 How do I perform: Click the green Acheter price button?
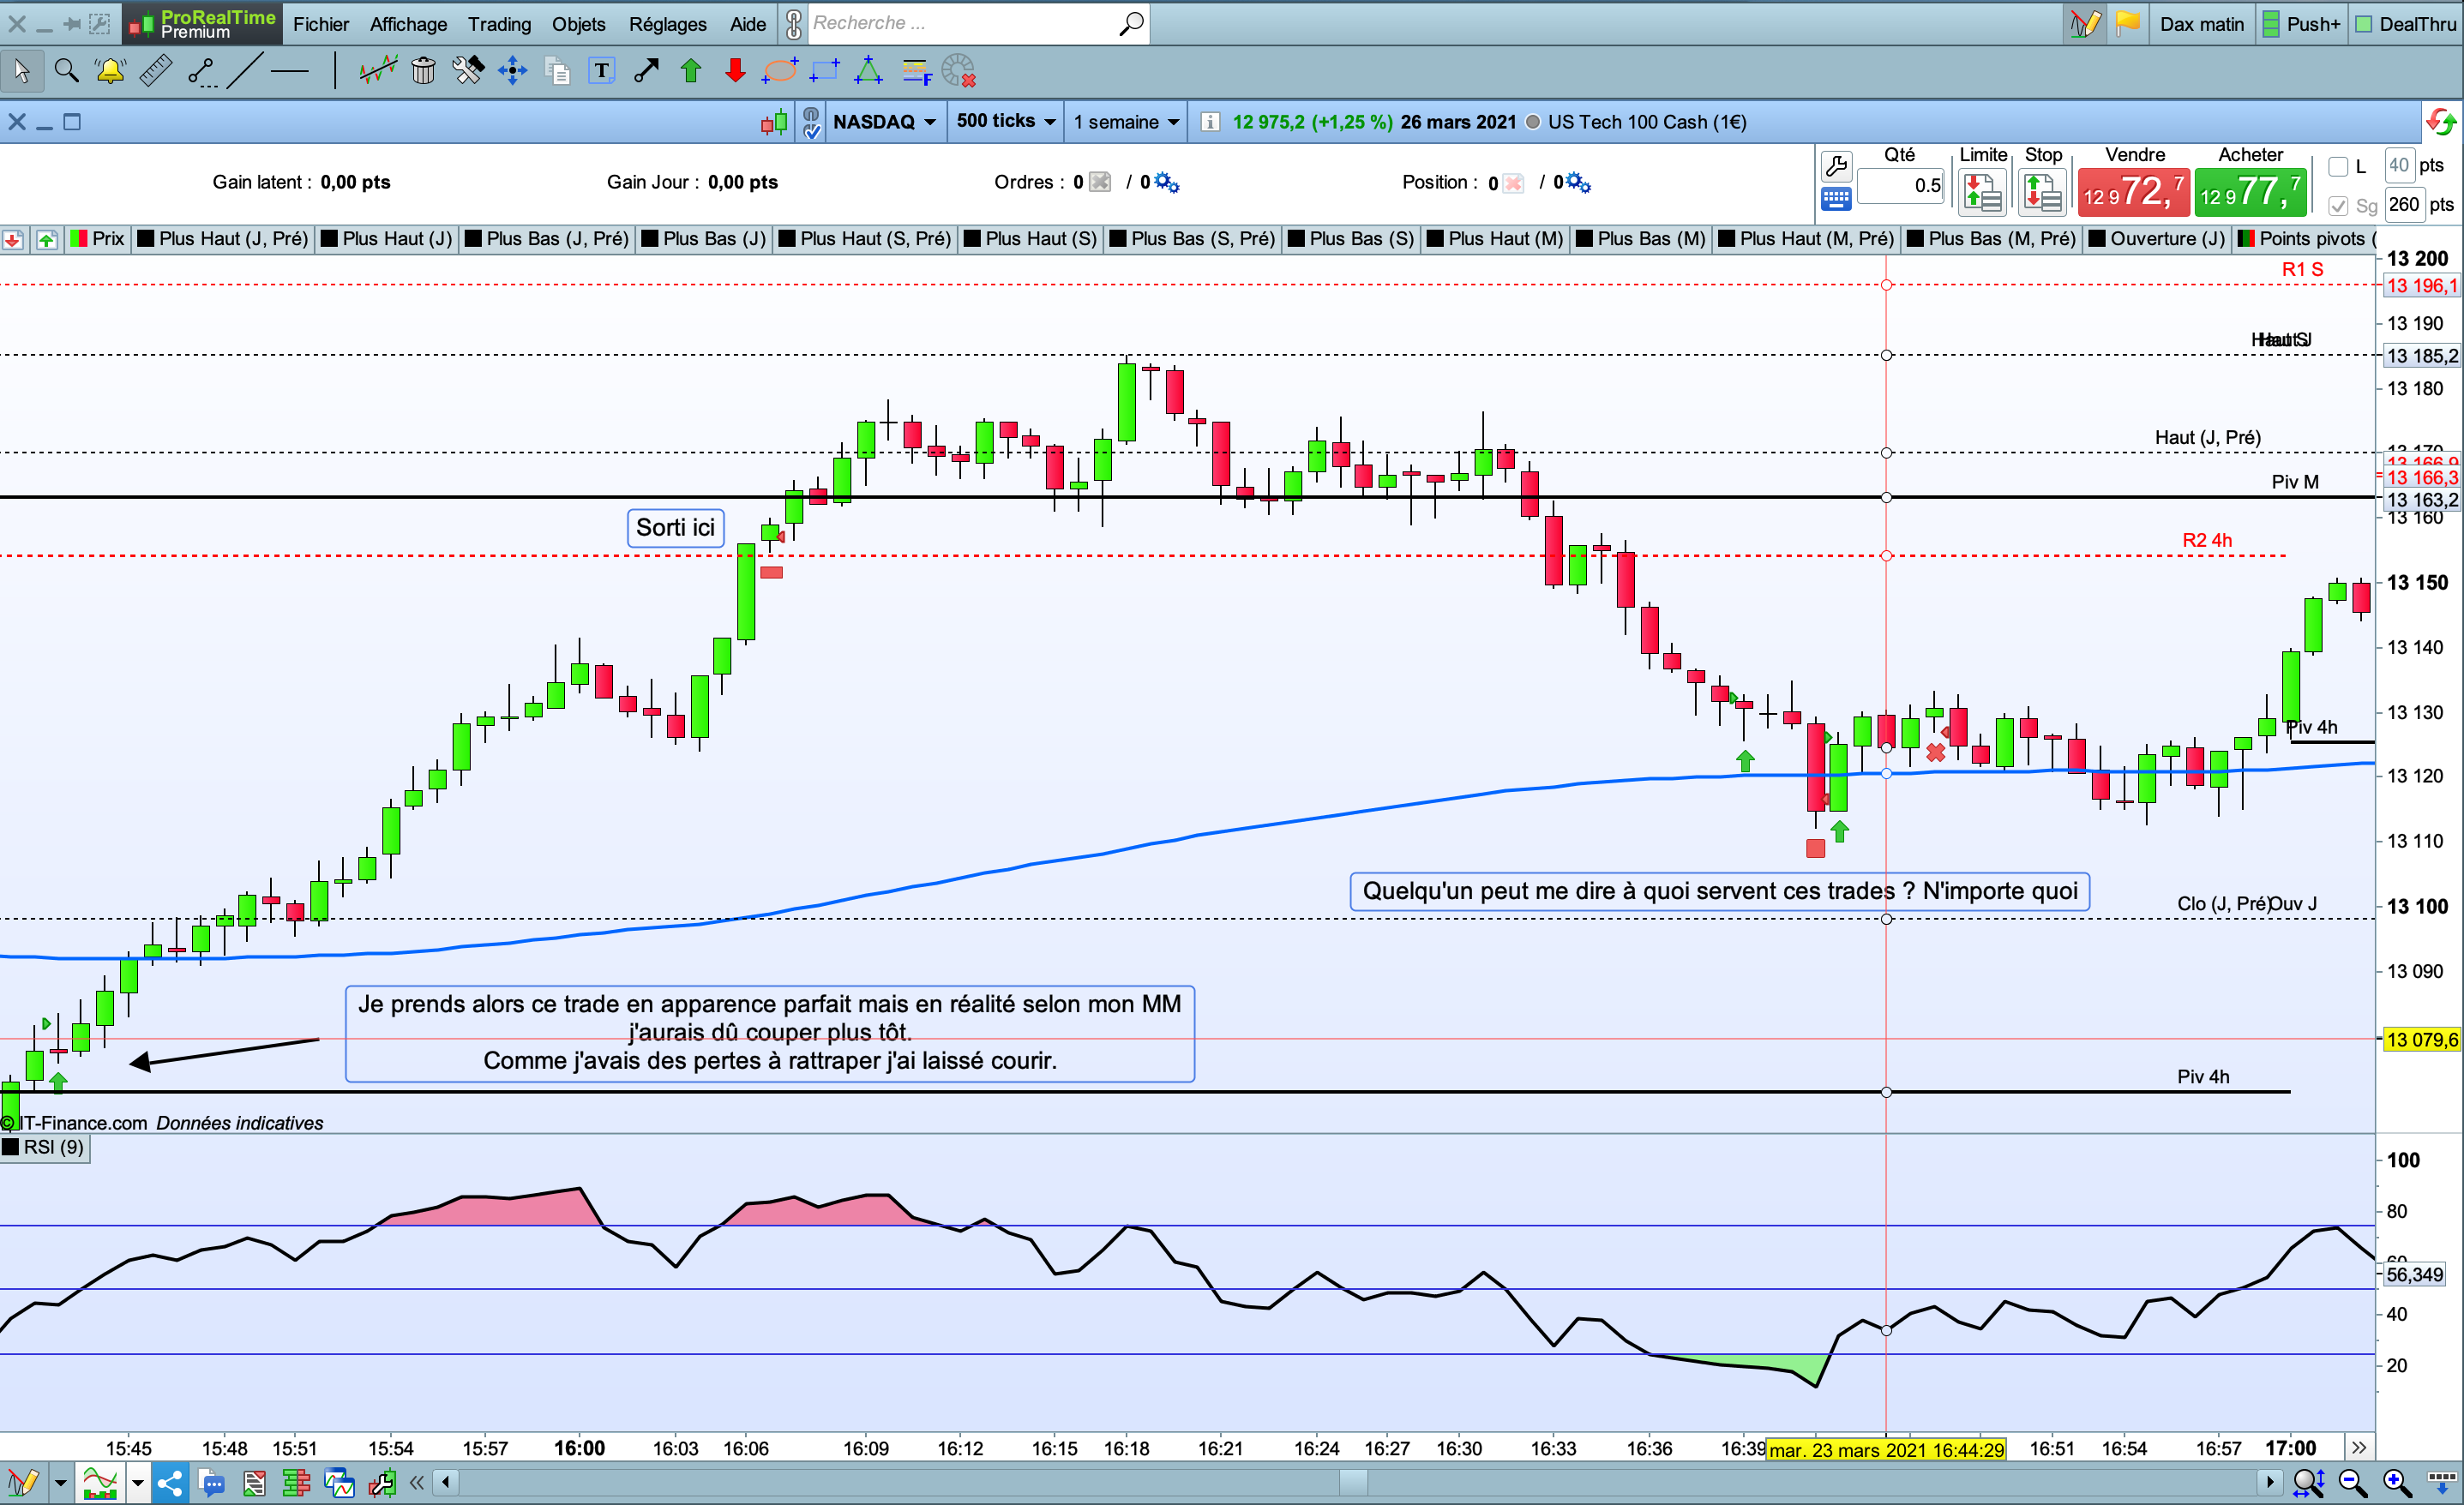pyautogui.click(x=2250, y=193)
